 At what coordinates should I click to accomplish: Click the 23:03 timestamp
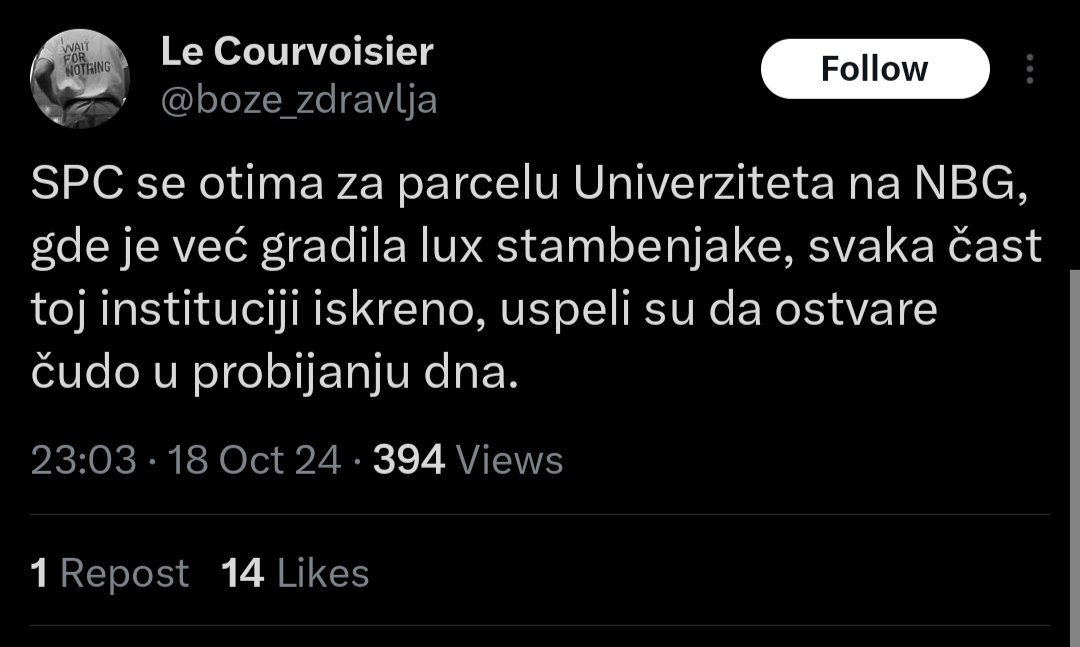[83, 460]
